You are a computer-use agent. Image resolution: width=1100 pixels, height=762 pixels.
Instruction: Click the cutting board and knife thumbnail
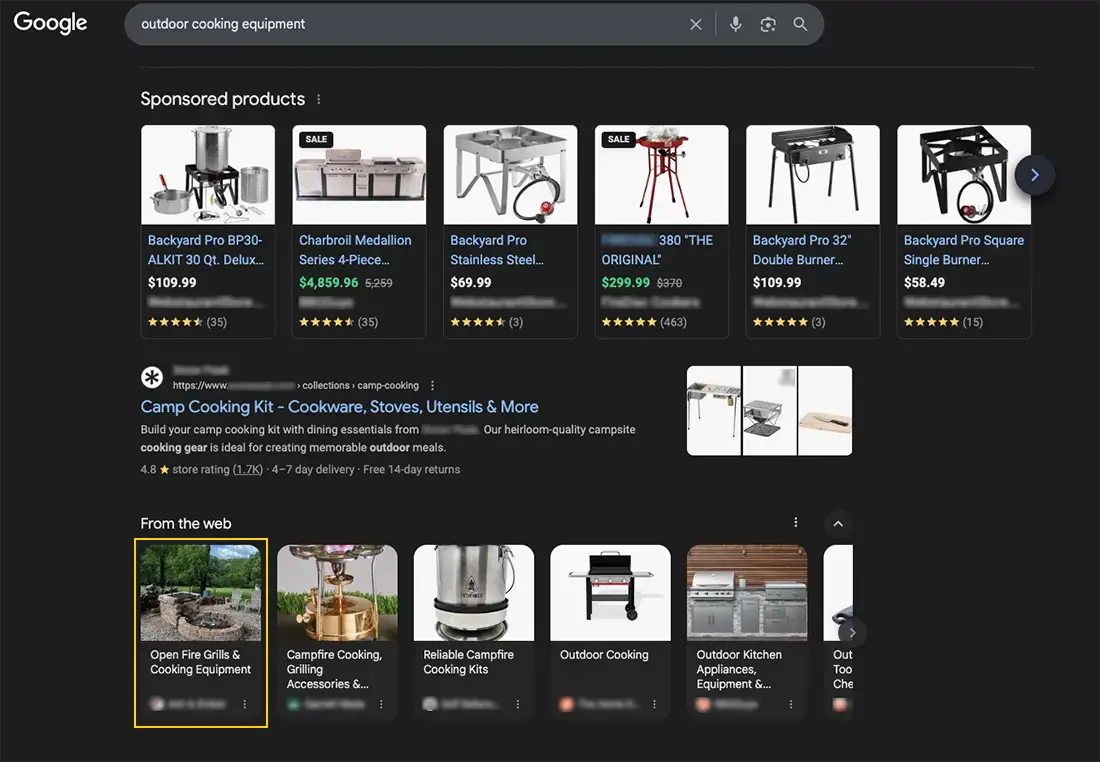[x=825, y=410]
